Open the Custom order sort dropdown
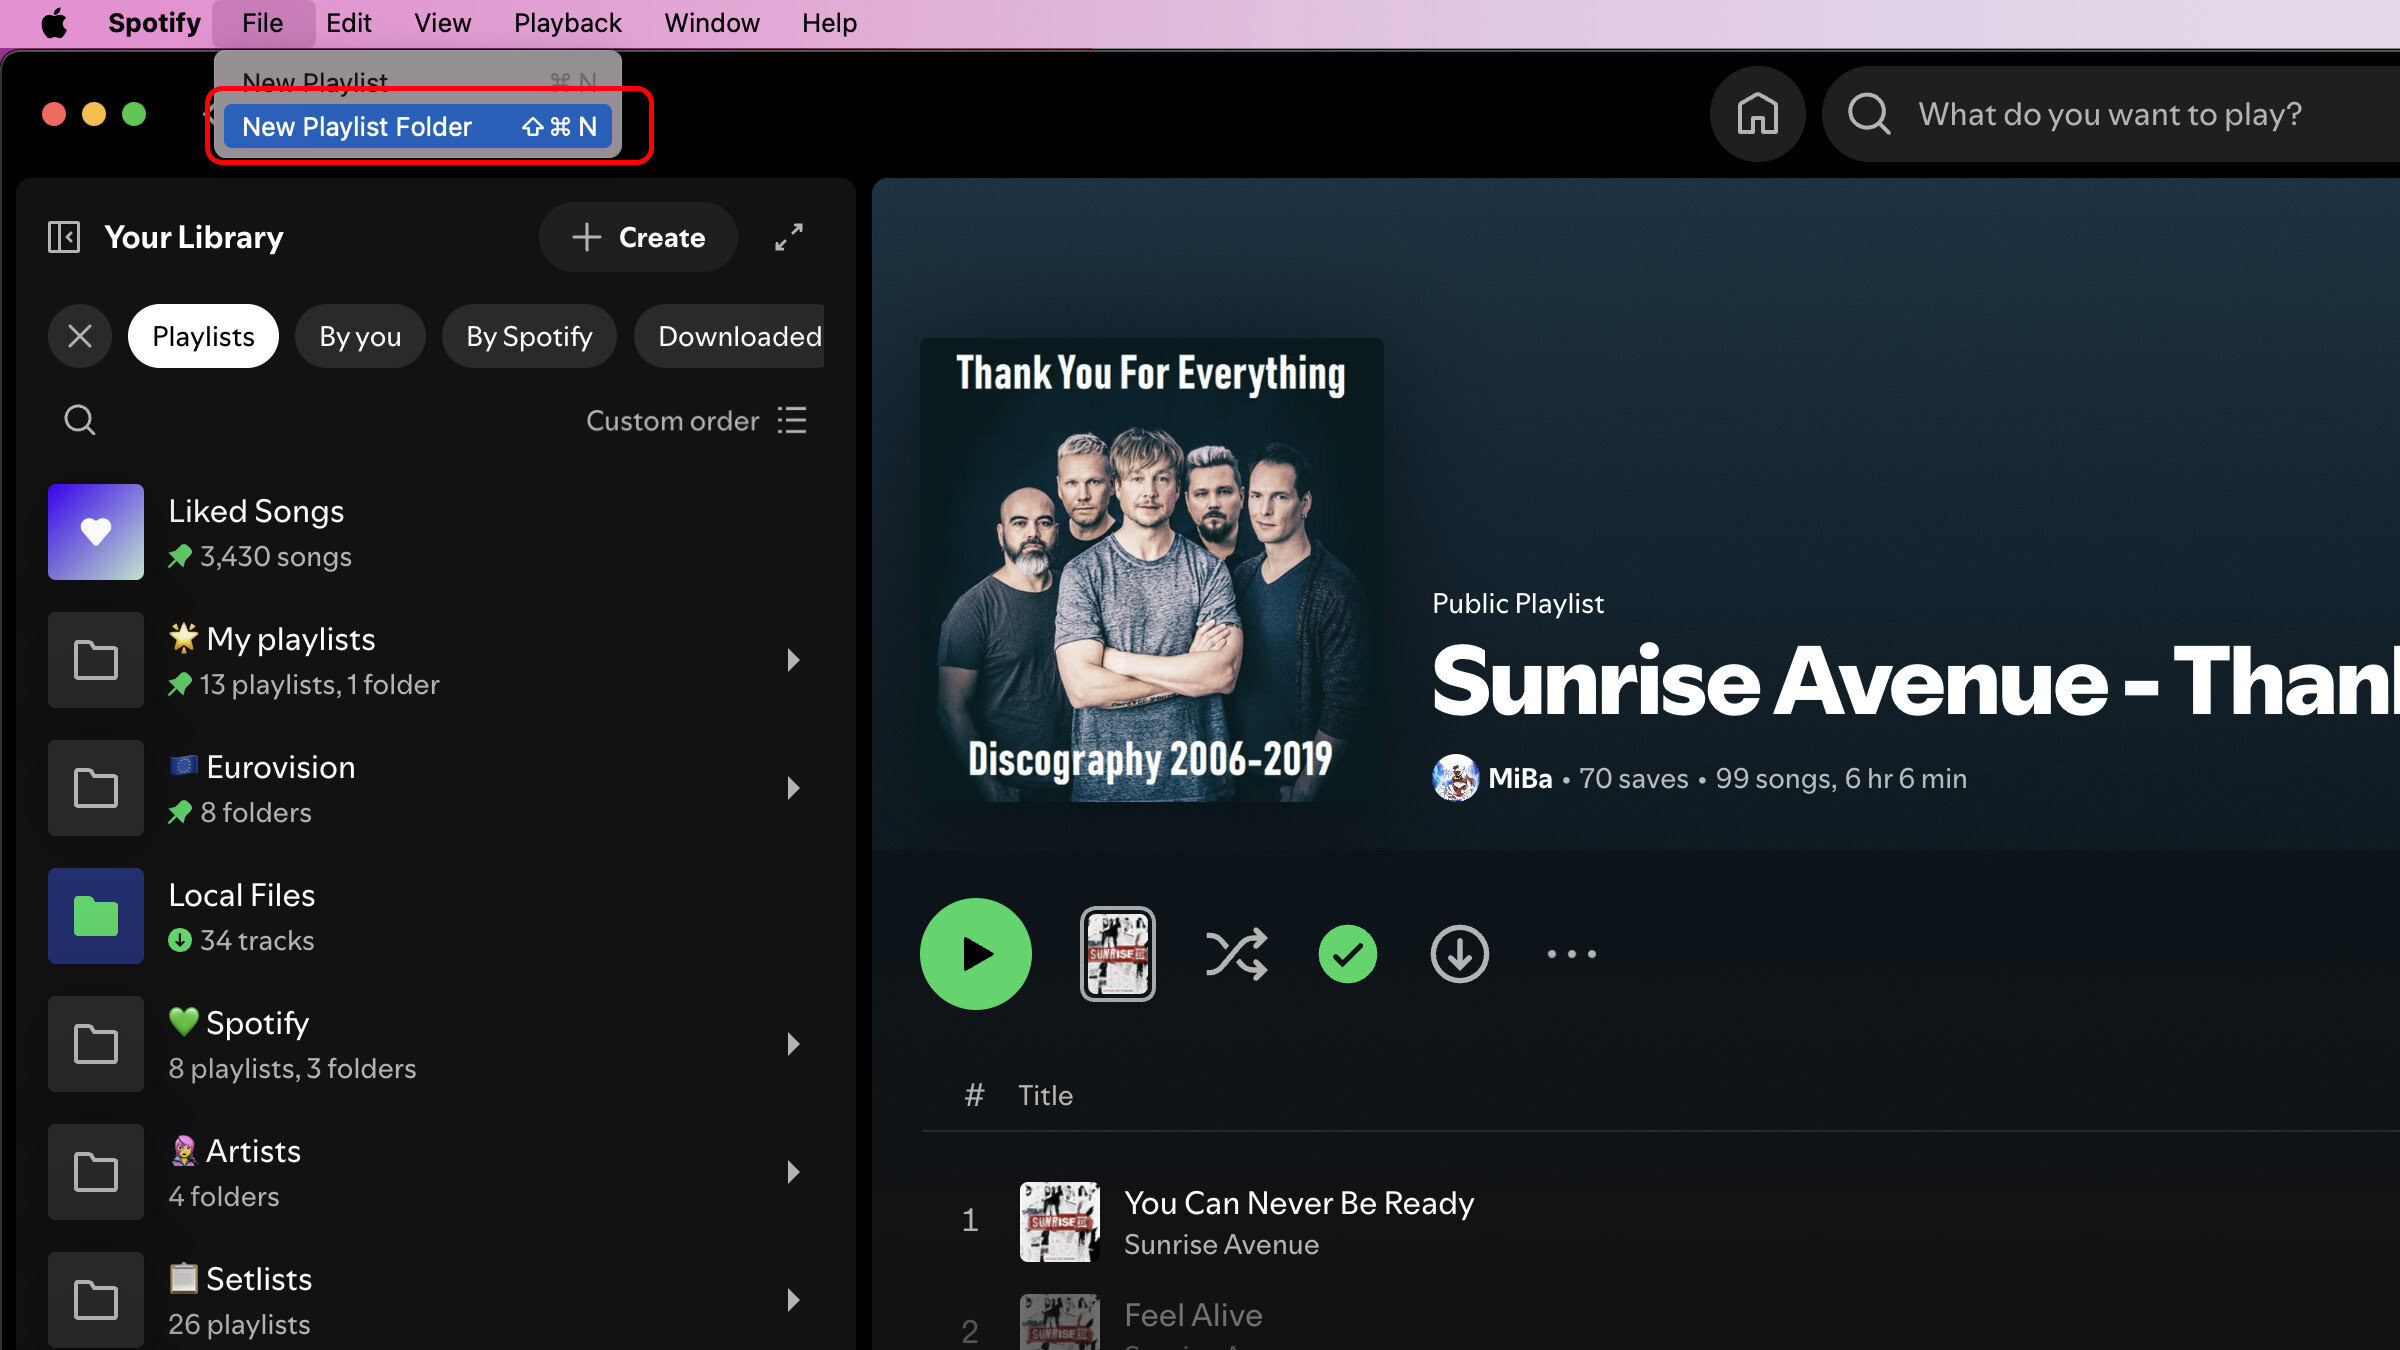2400x1350 pixels. (696, 420)
